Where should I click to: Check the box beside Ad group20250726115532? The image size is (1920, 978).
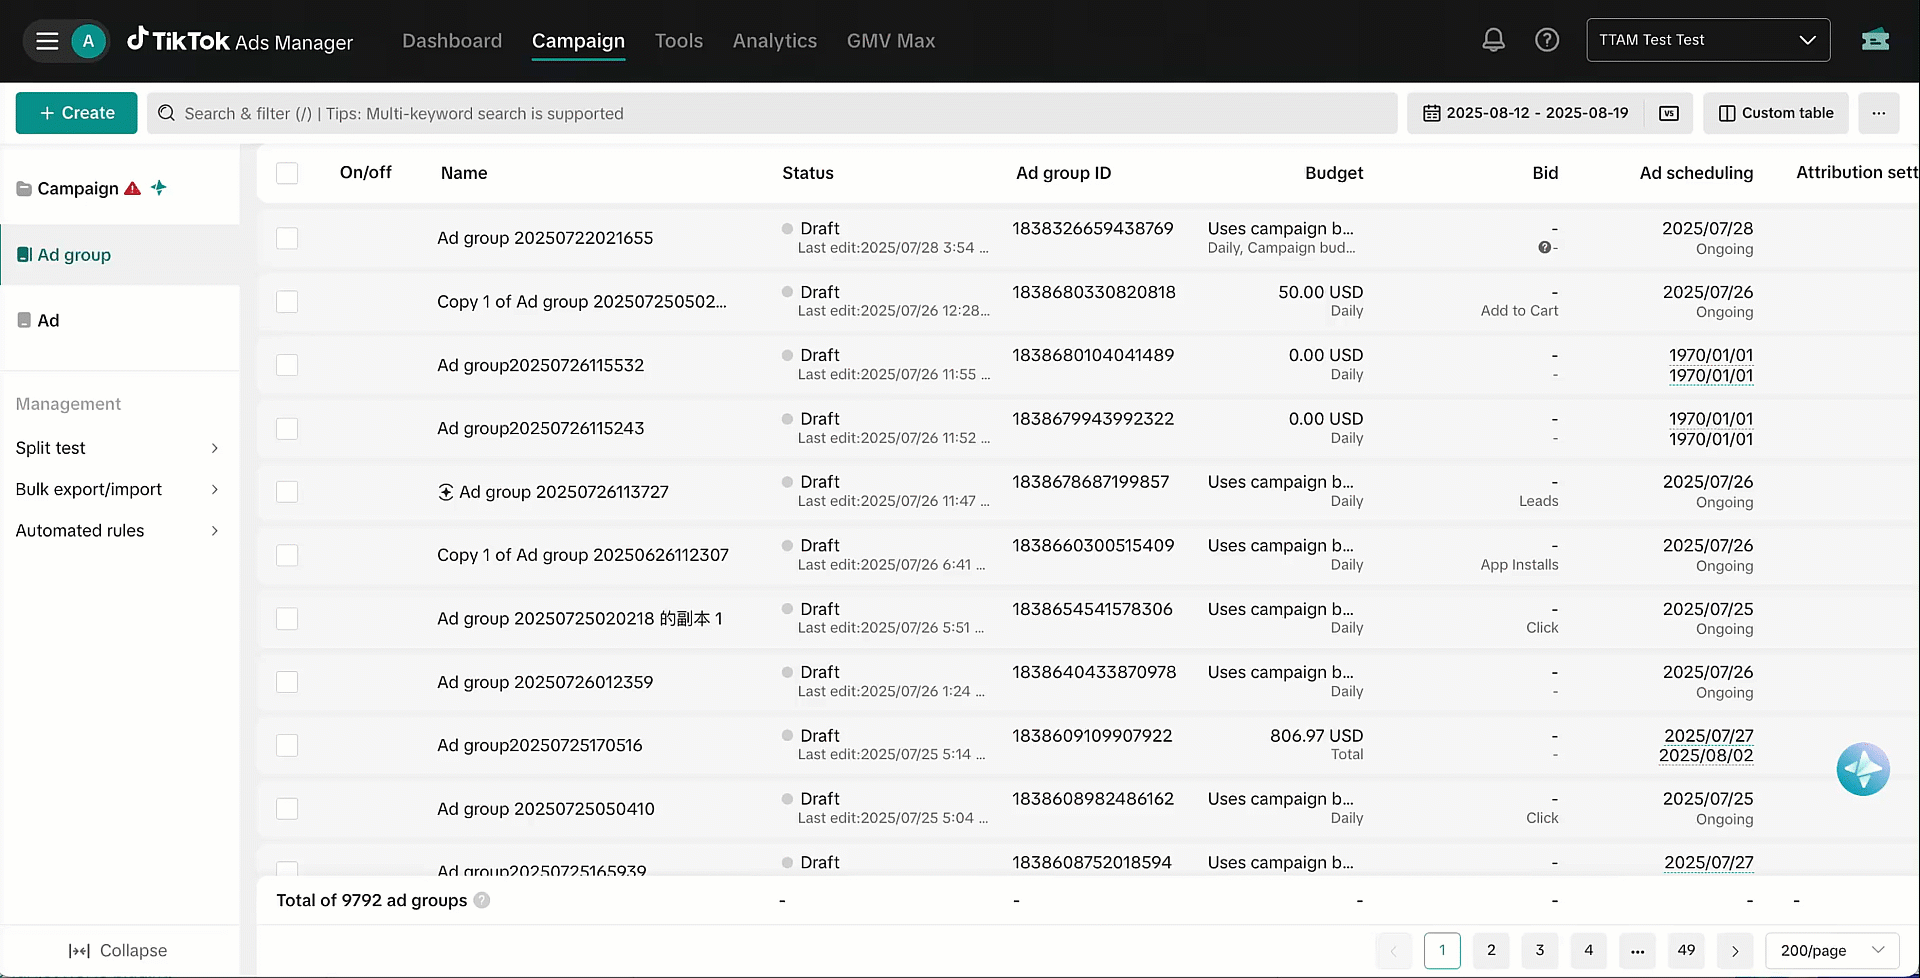click(x=287, y=365)
